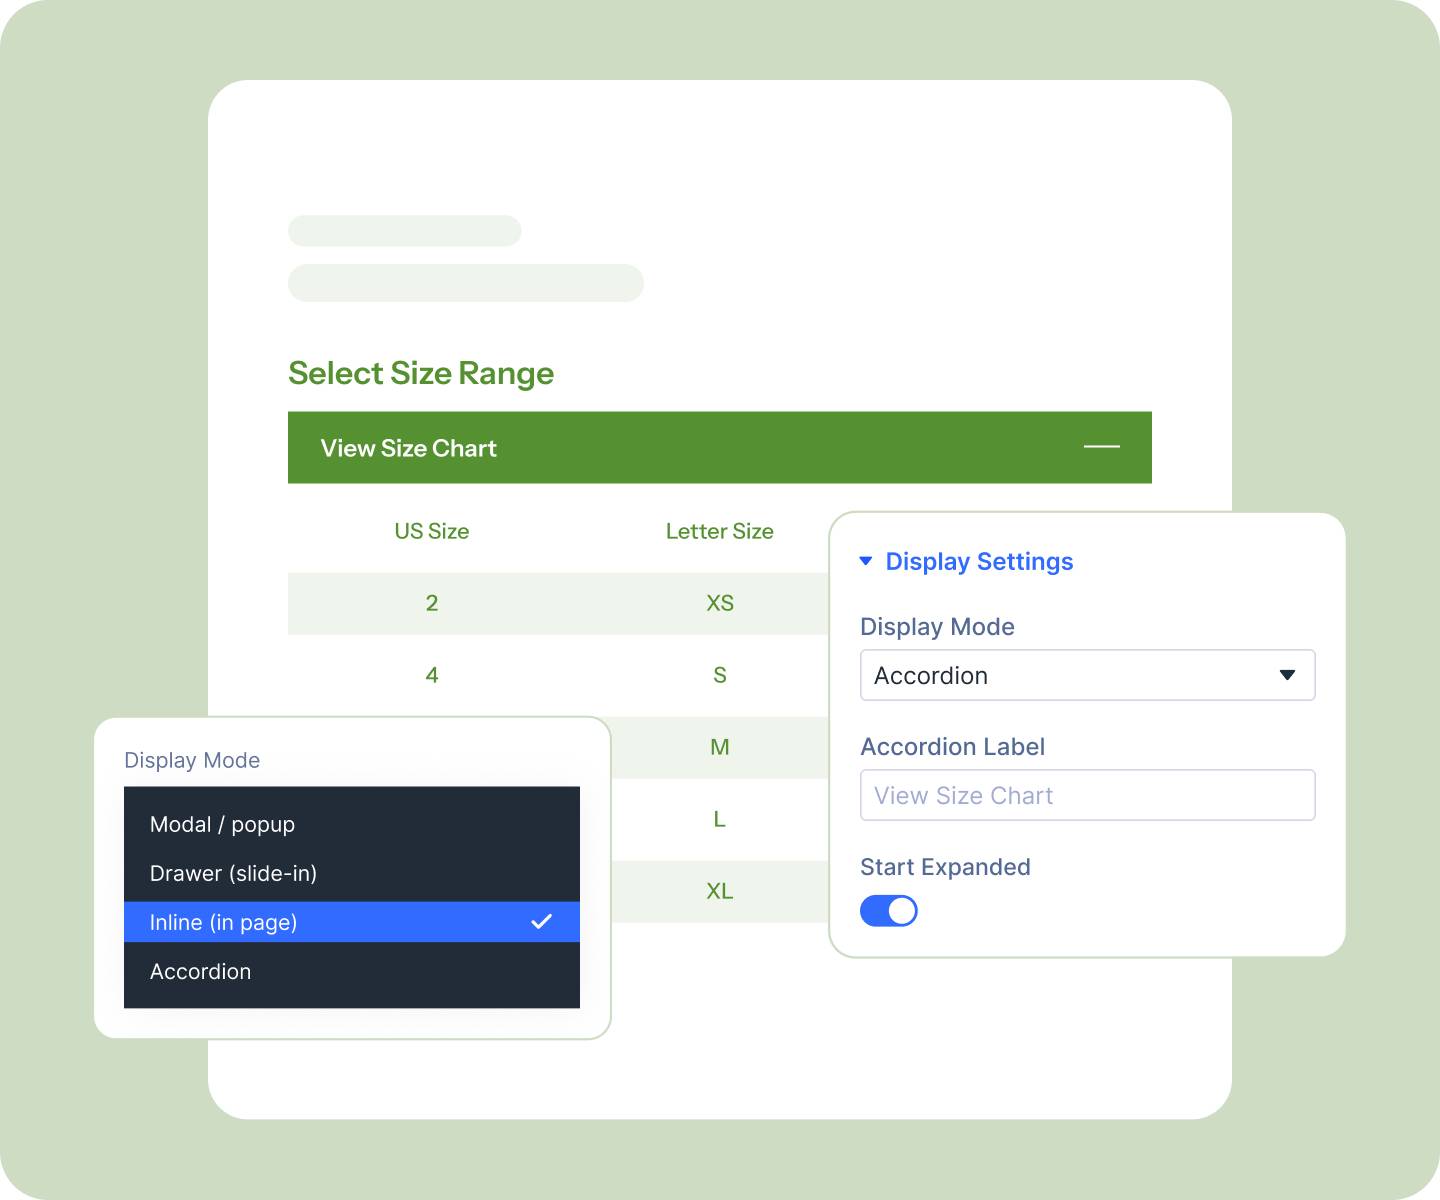
Task: Select Inline (in page) option
Action: pyautogui.click(x=352, y=922)
